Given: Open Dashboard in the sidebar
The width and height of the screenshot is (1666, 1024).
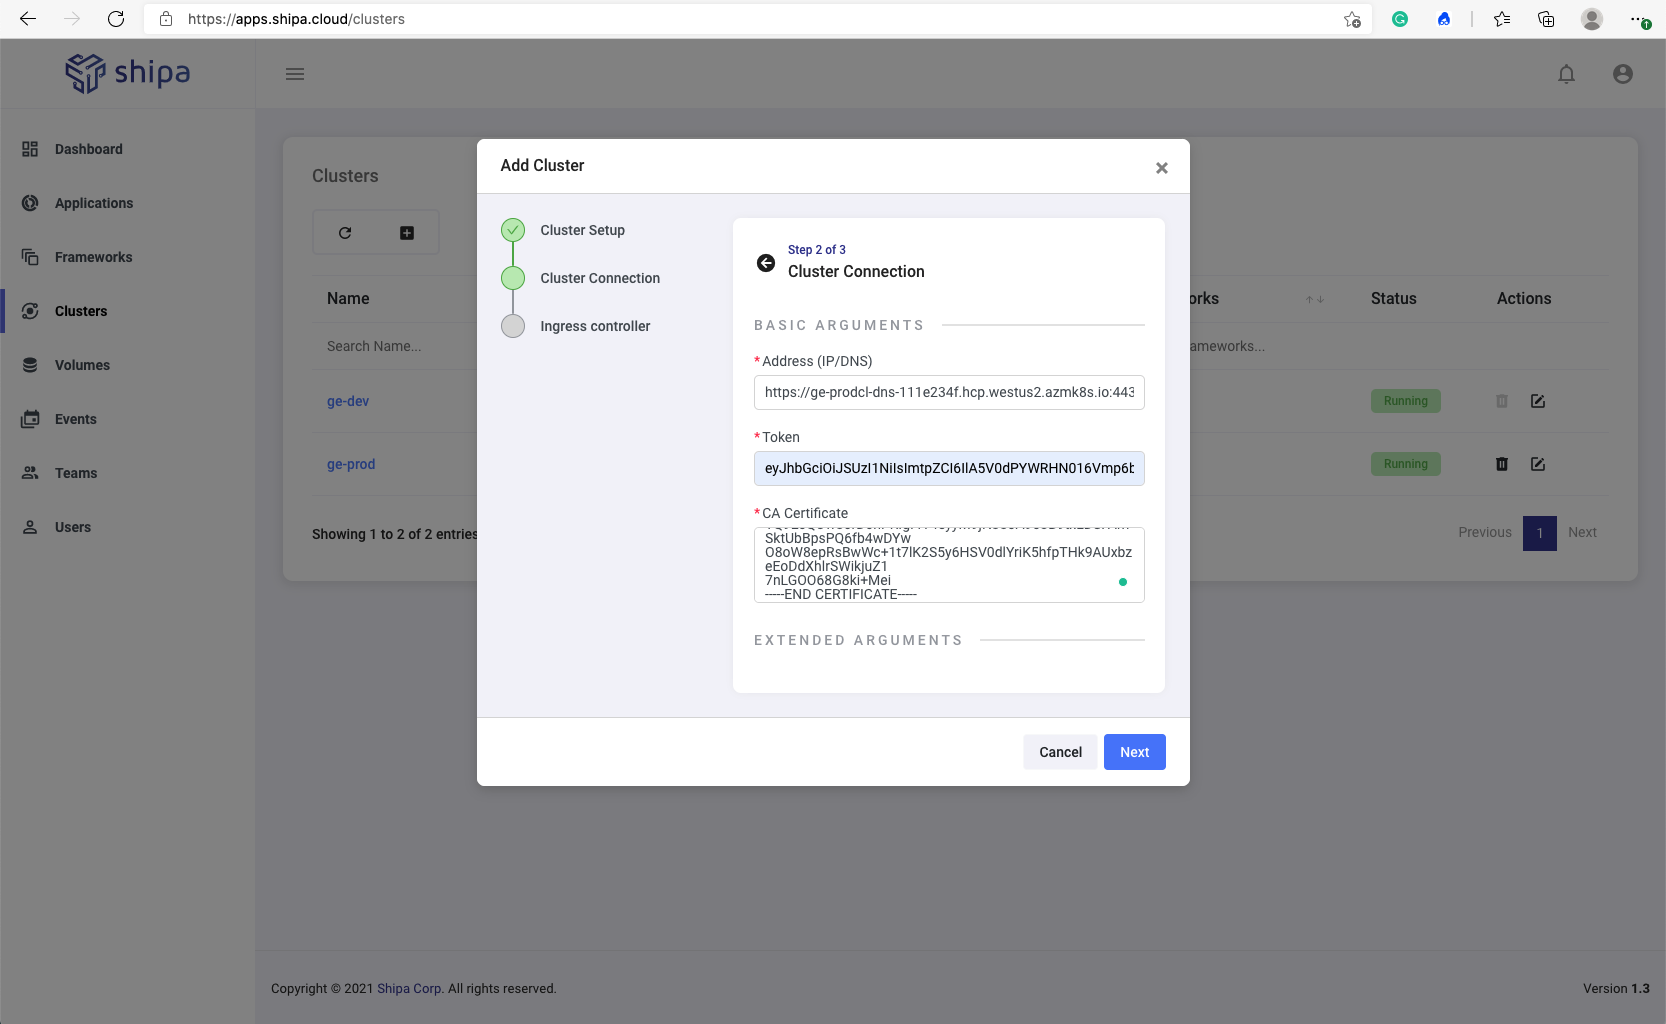Looking at the screenshot, I should [x=89, y=149].
